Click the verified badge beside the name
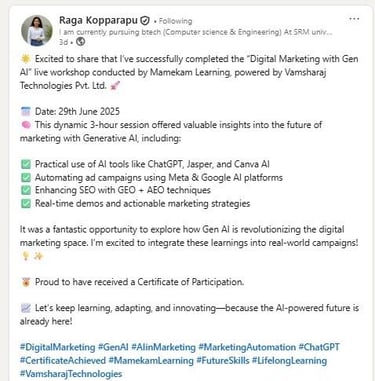Screen dimensions: 375x381 pos(145,21)
